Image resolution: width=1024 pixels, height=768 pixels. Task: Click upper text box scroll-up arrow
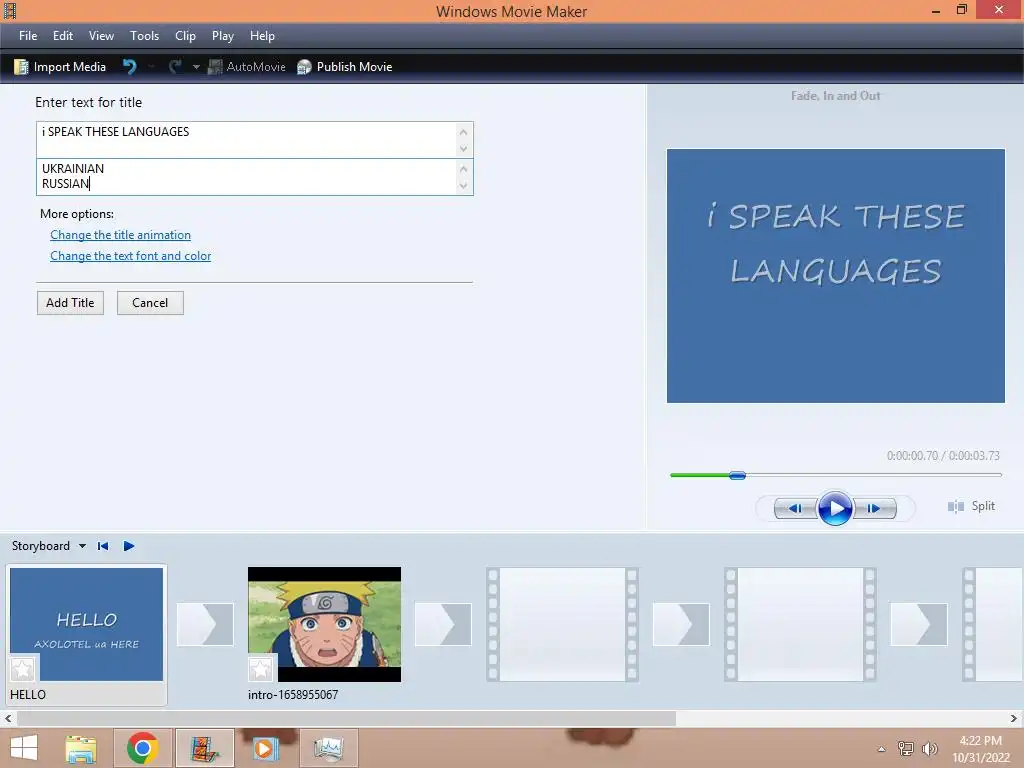tap(464, 131)
